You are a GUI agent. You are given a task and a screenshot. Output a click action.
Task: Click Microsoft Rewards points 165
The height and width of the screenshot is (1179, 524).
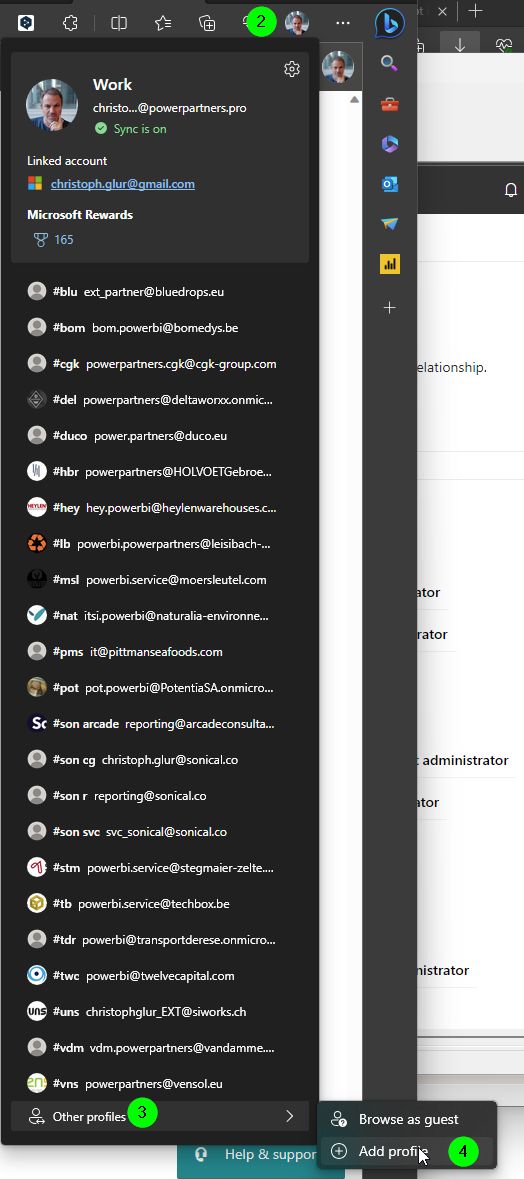tap(64, 240)
